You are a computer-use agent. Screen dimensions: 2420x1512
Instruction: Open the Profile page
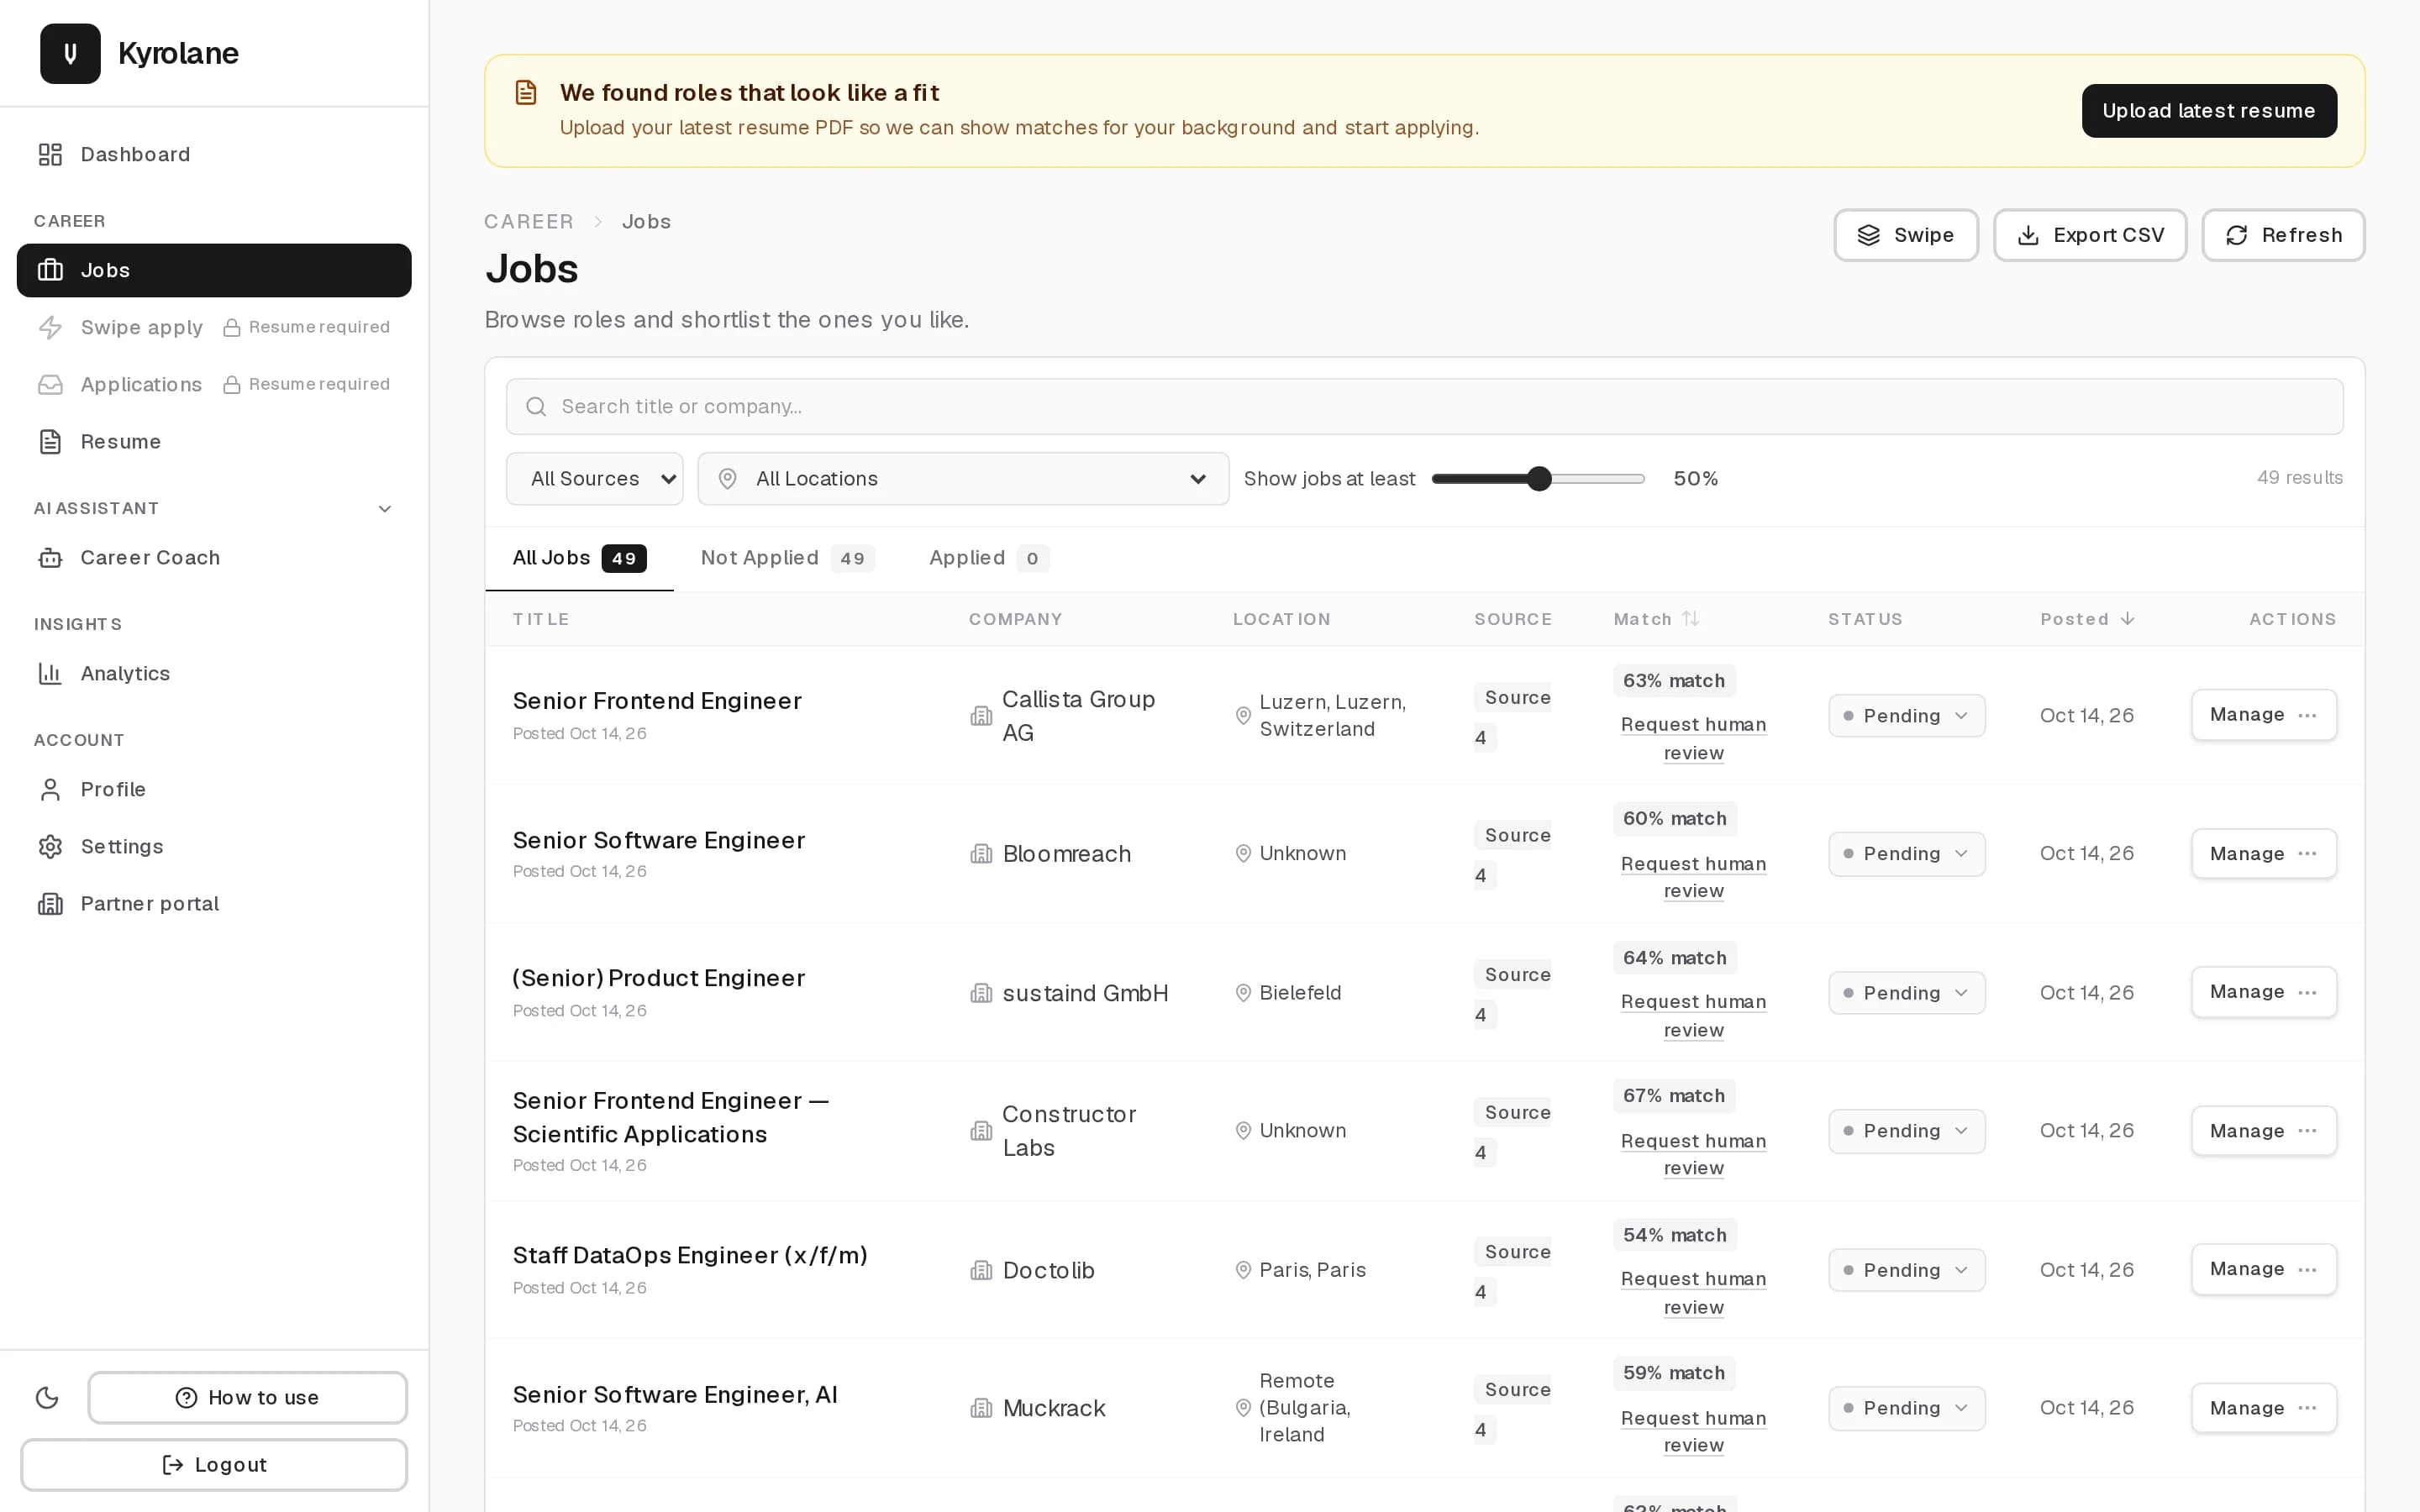point(214,790)
